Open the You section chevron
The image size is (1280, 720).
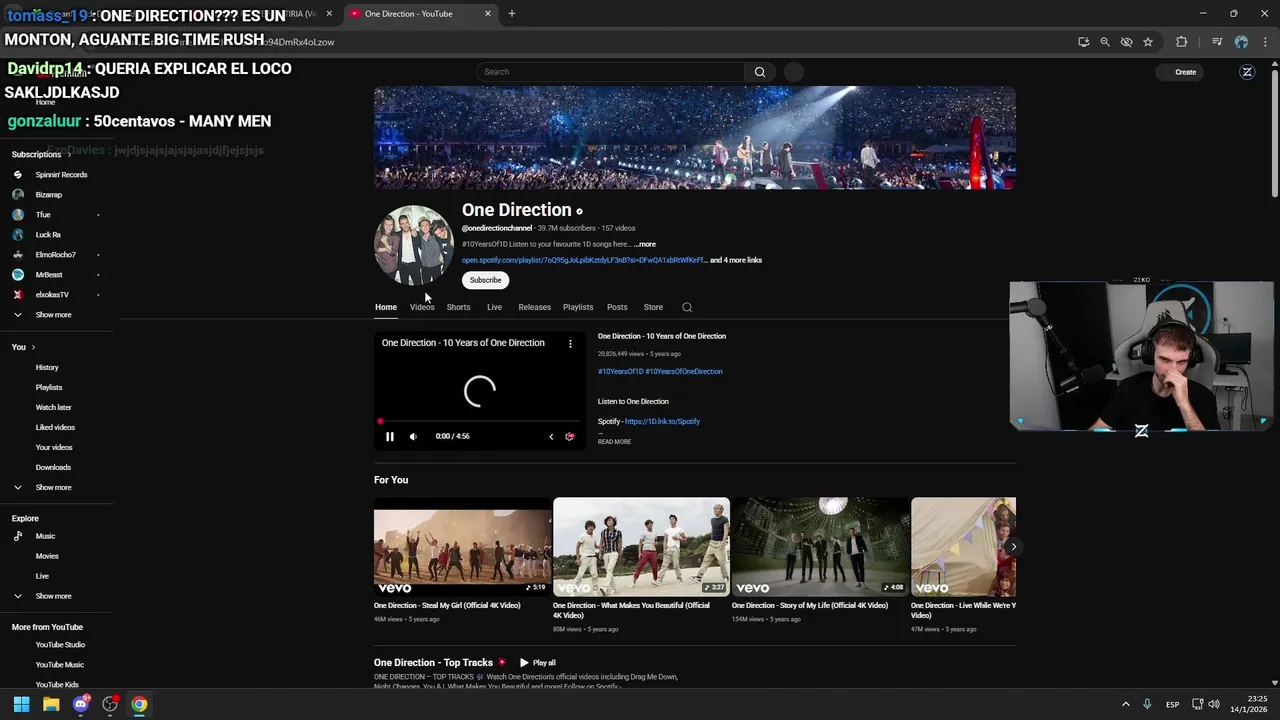33,347
